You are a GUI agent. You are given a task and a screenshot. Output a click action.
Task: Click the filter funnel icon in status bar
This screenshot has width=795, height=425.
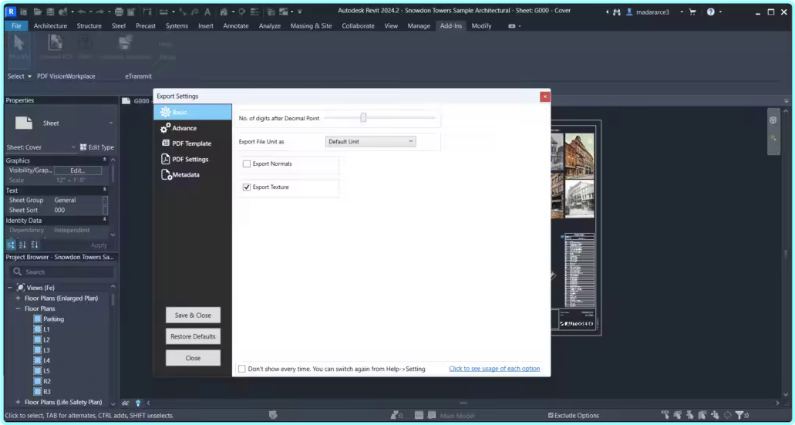(x=739, y=415)
